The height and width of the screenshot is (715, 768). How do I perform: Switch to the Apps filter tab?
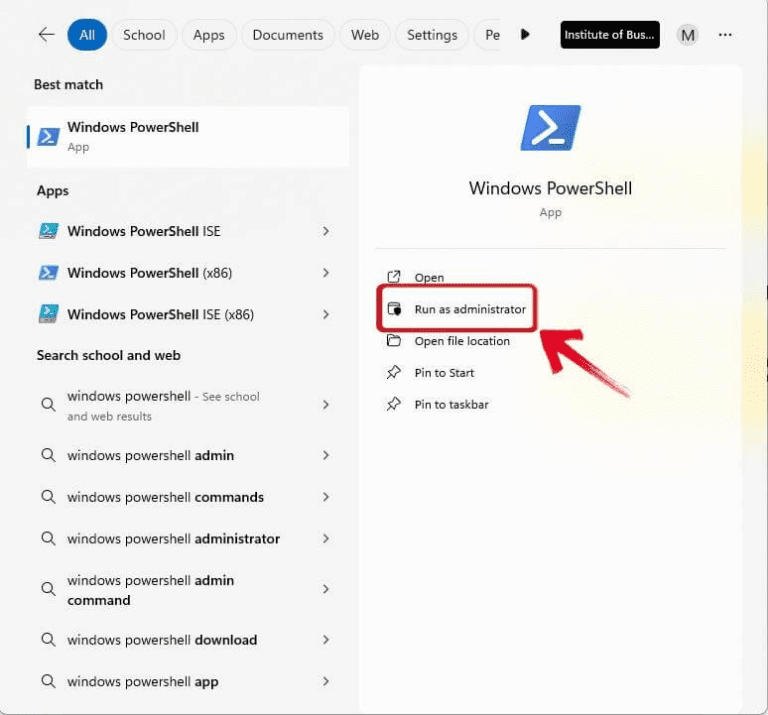(x=209, y=35)
